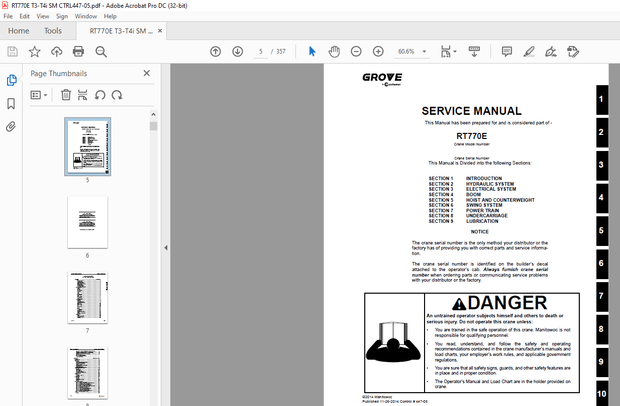
Task: Click the Stamp tool icon
Action: click(x=573, y=51)
